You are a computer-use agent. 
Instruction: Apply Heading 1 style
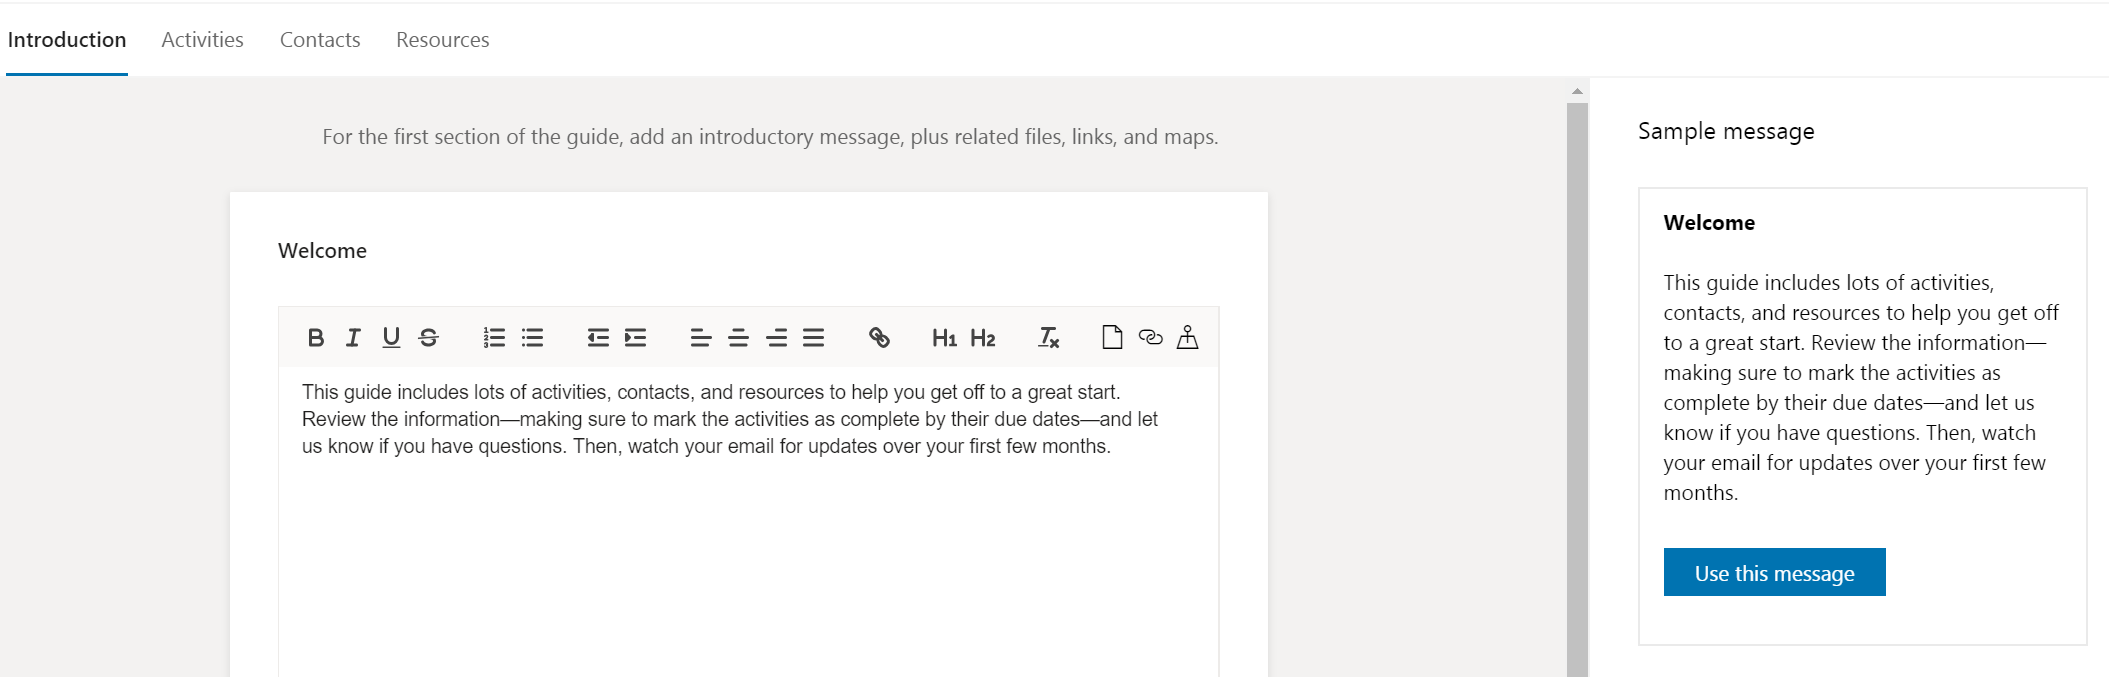[x=944, y=338]
